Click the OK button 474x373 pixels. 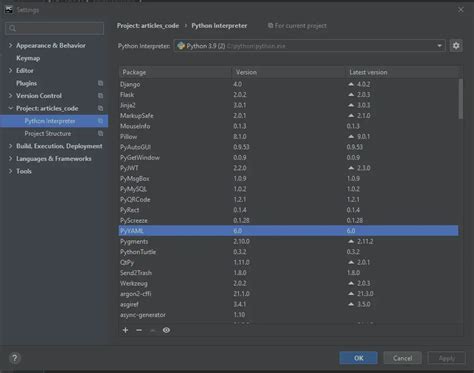tap(358, 358)
